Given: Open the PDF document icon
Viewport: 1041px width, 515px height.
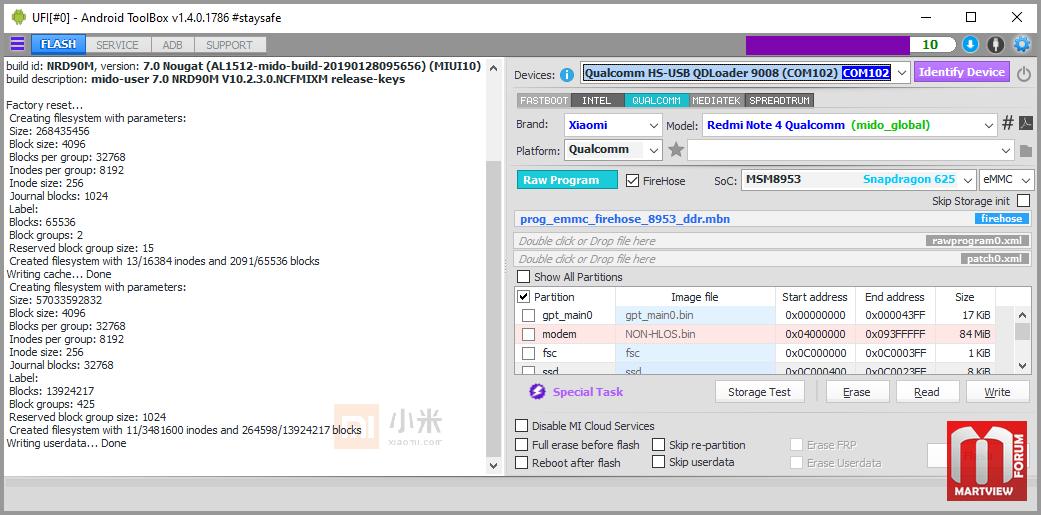Looking at the screenshot, I should click(x=1026, y=124).
